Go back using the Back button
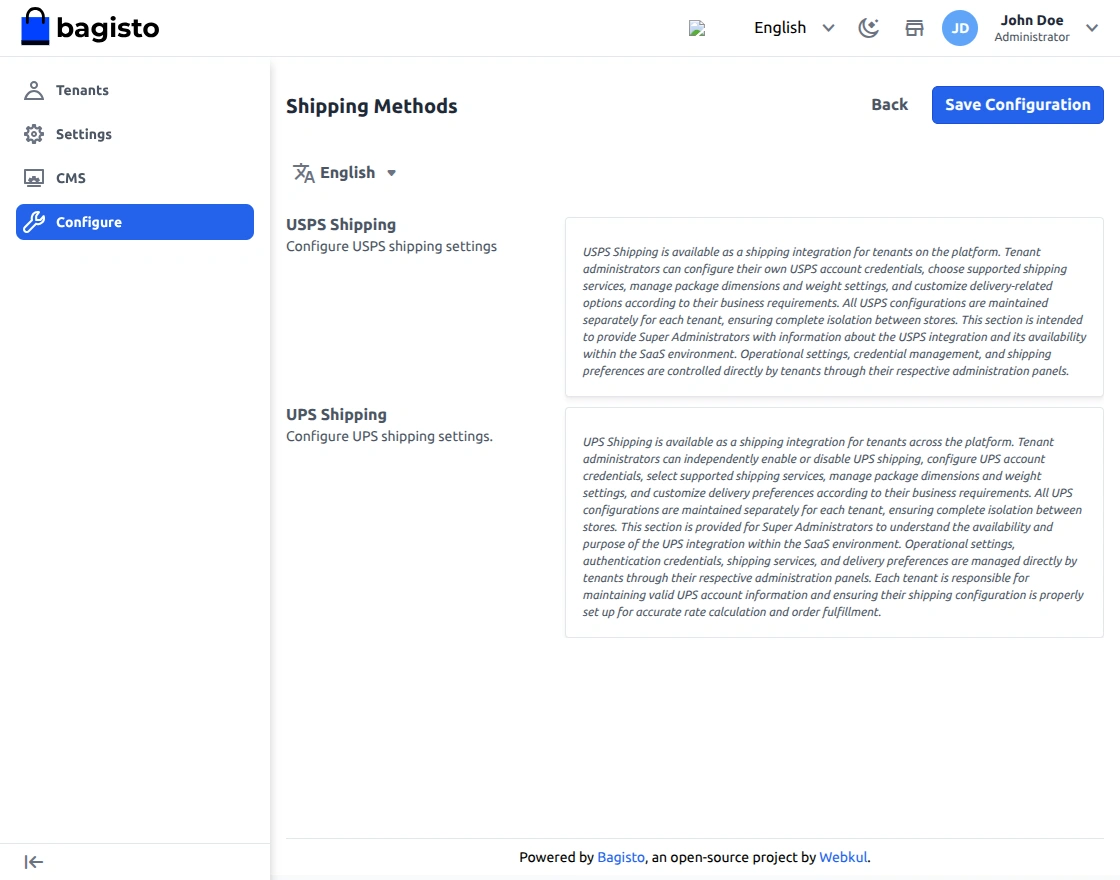Screen dimensions: 1120x880 pos(889,105)
